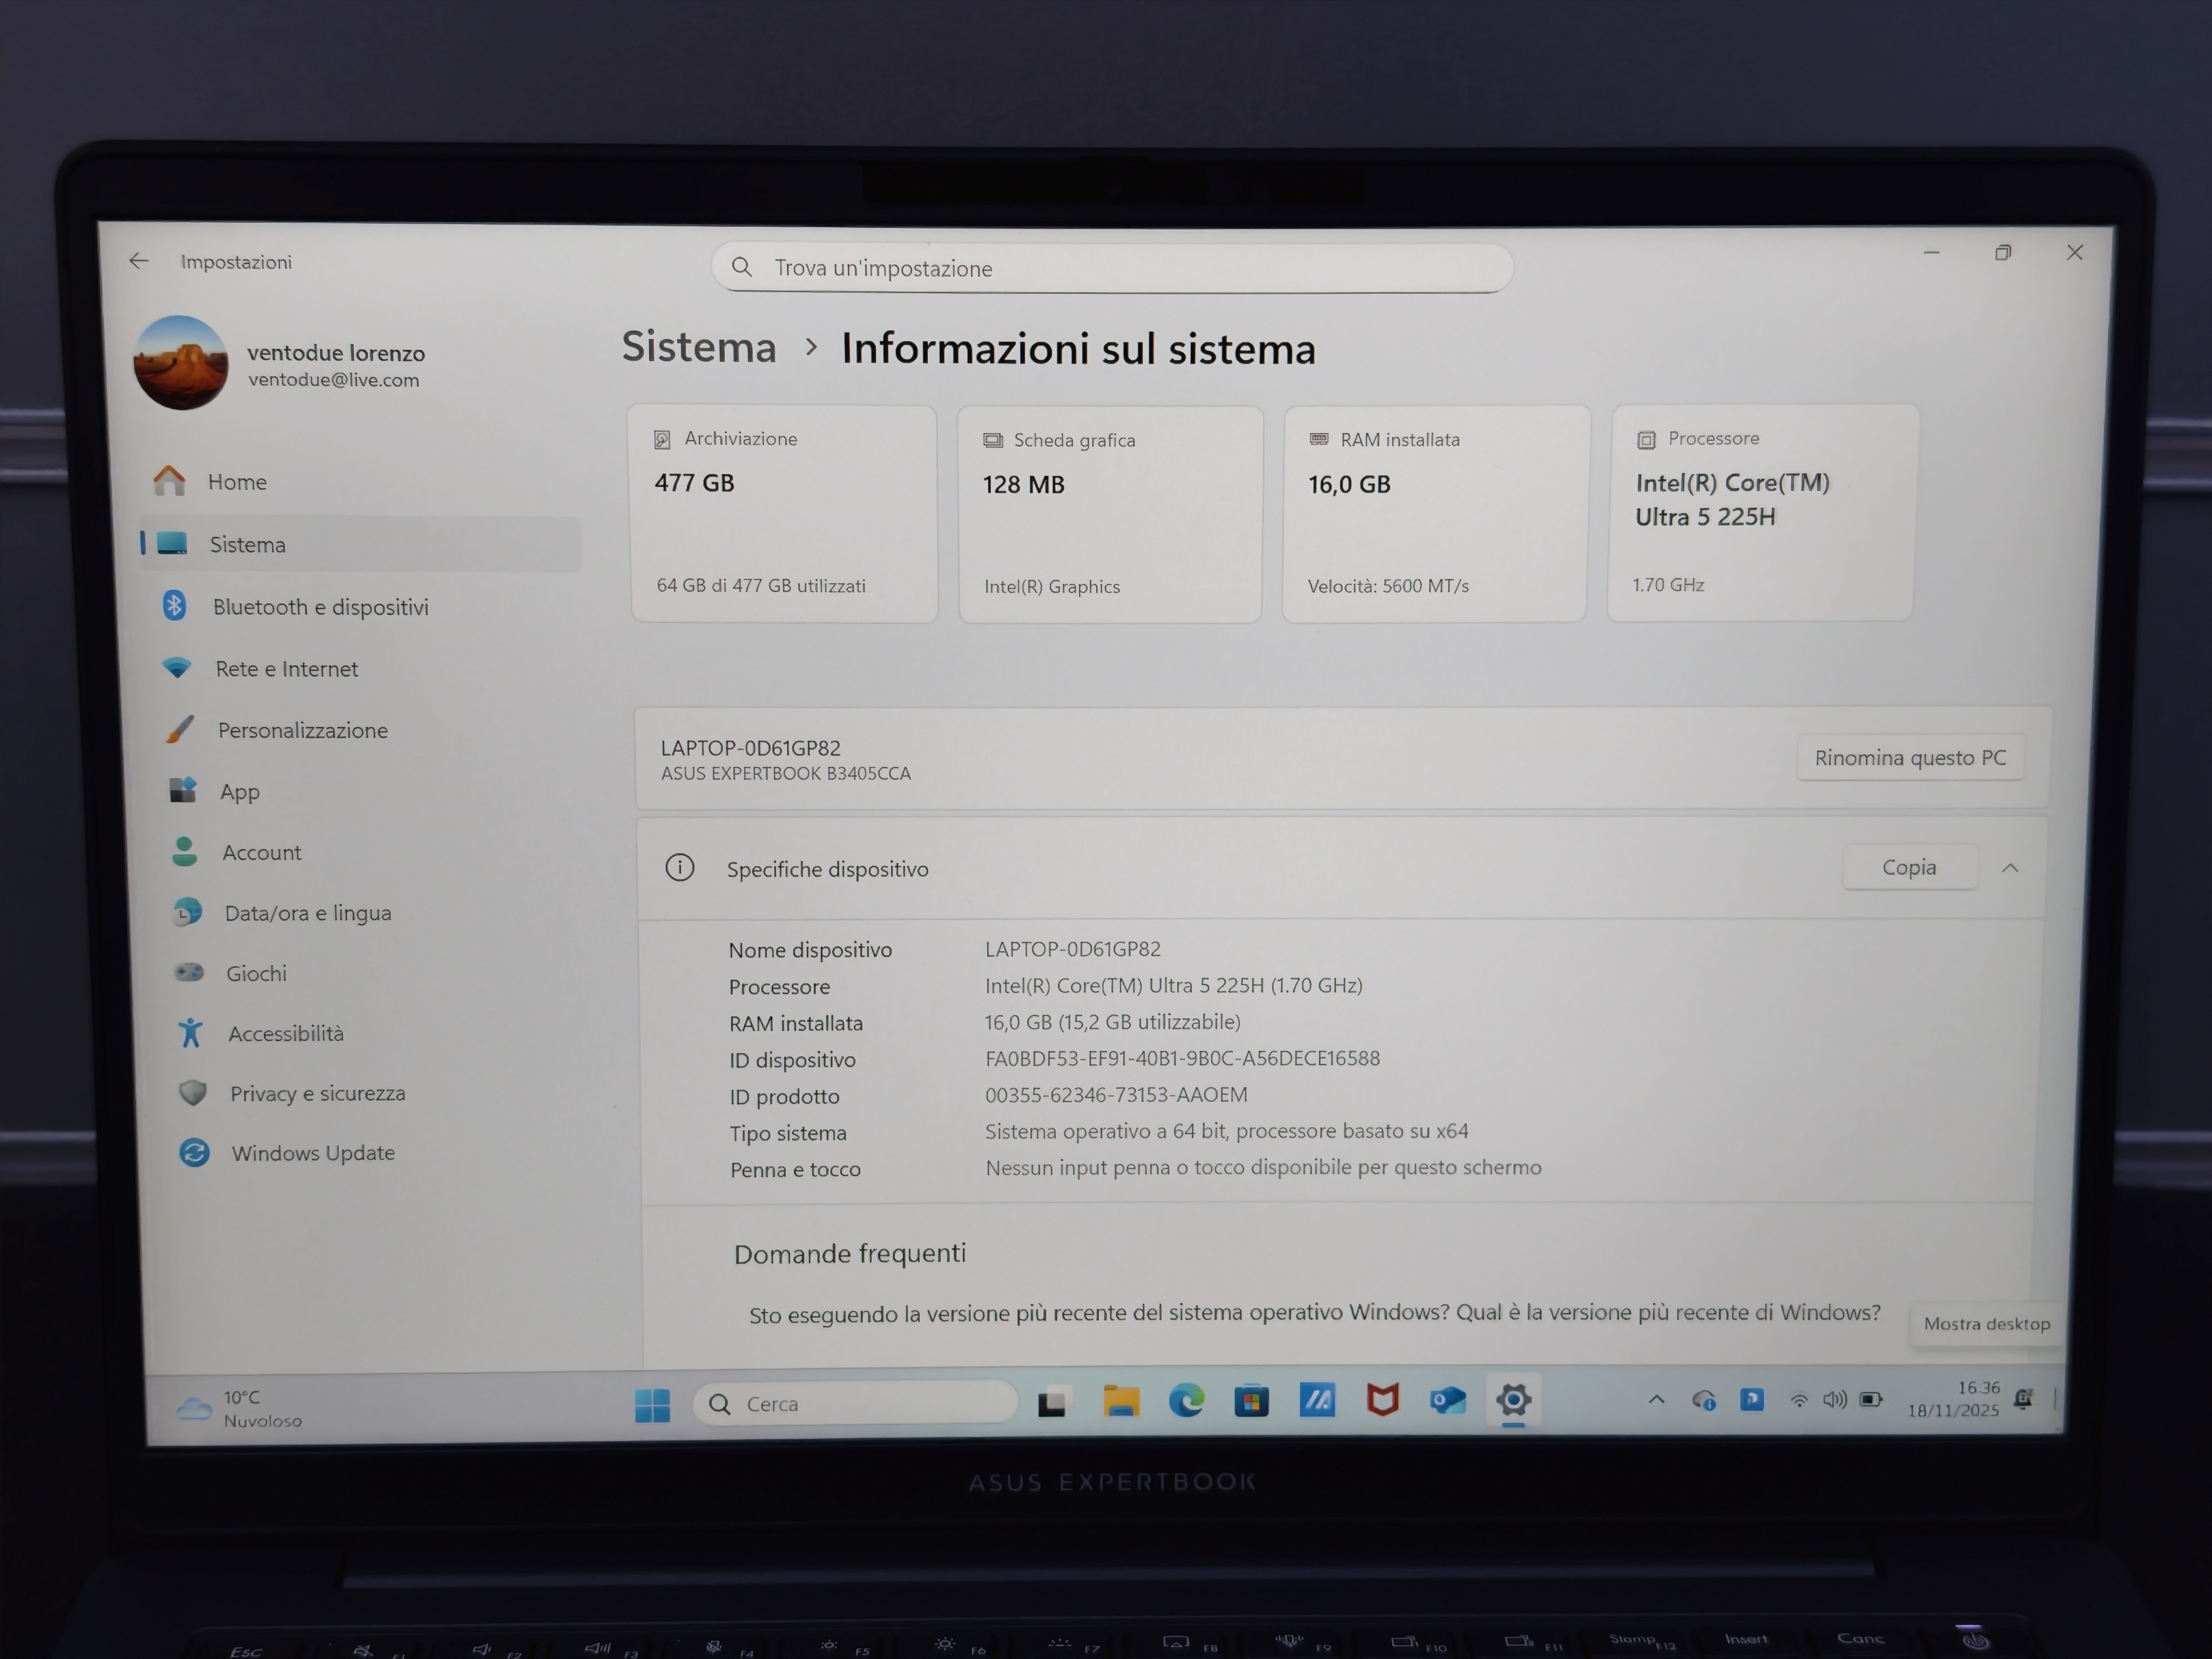Click the Trova un'impostazione search field
Viewport: 2212px width, 1659px height.
pos(1112,268)
